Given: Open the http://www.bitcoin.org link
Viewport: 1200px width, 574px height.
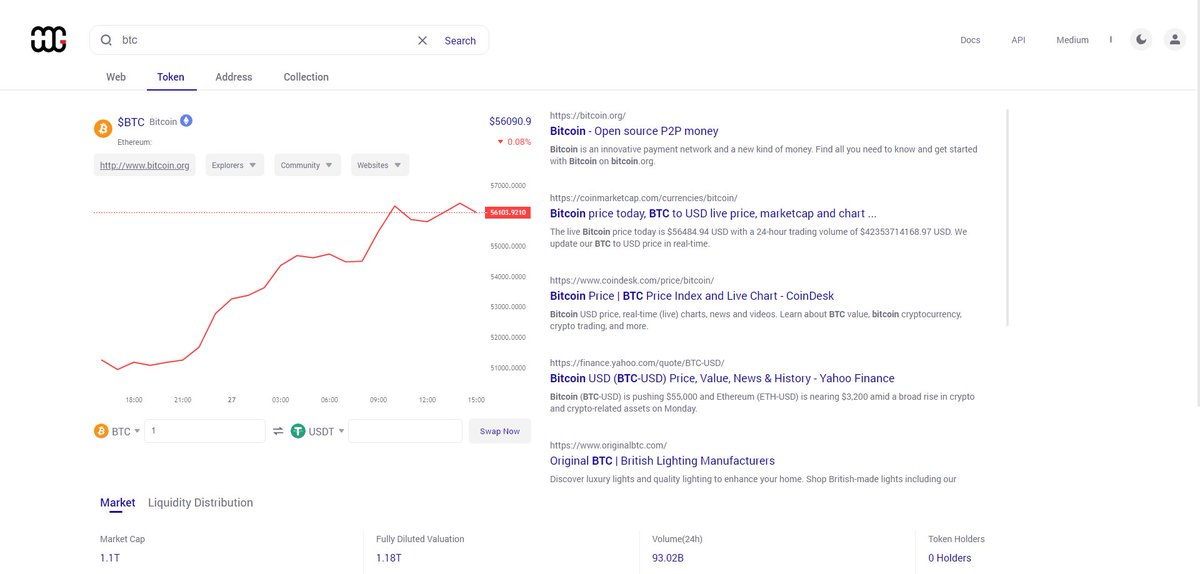Looking at the screenshot, I should coord(145,165).
